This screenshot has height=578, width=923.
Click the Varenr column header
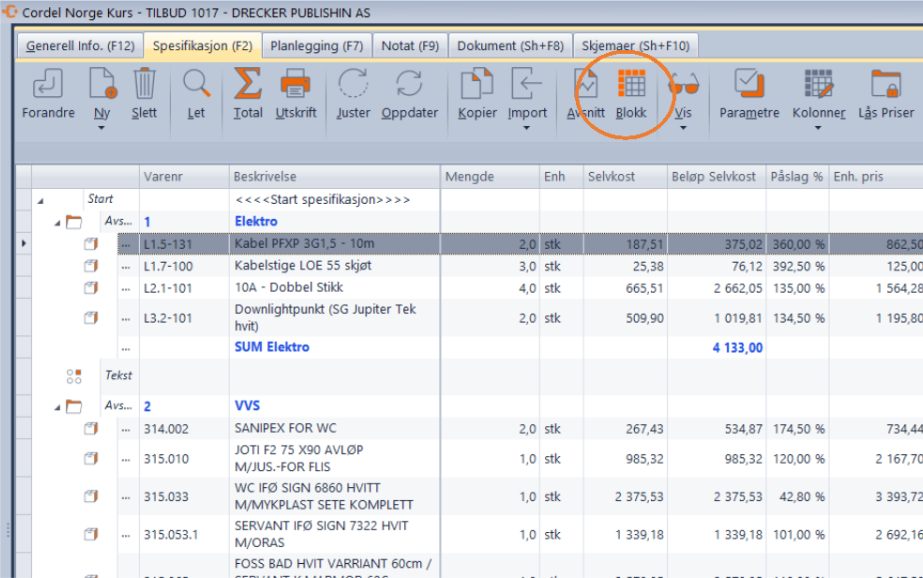point(184,177)
